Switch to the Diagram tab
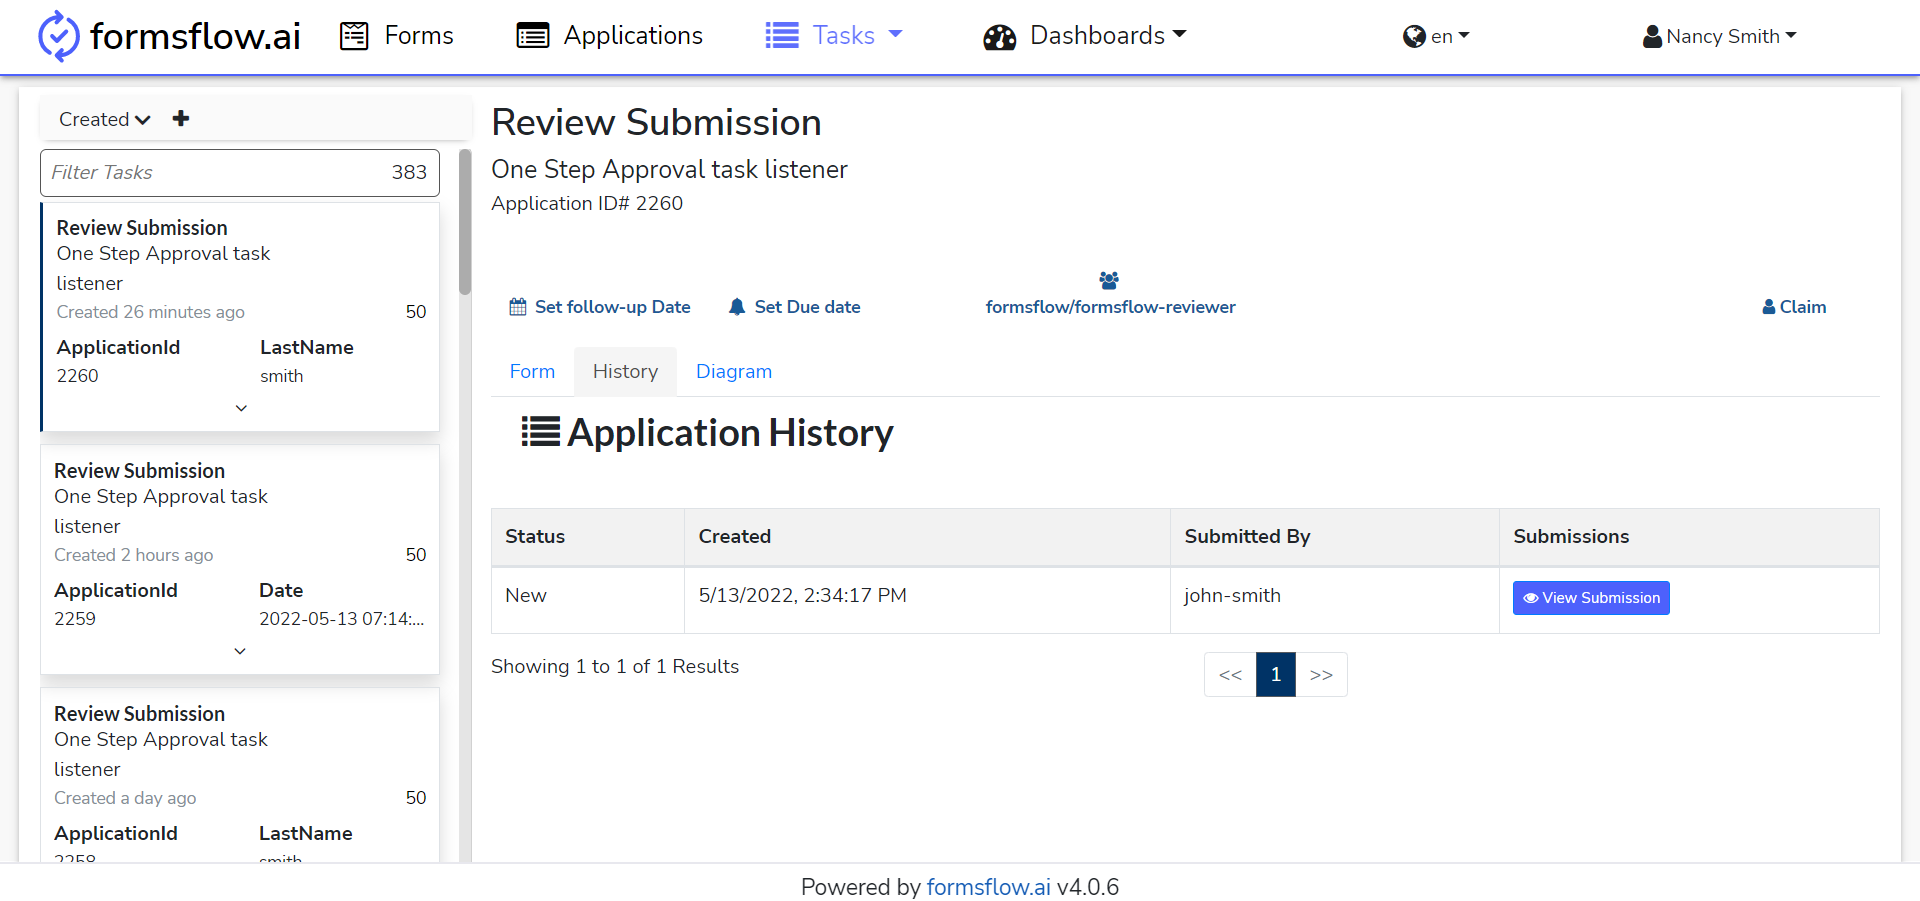This screenshot has height=901, width=1920. (x=734, y=372)
